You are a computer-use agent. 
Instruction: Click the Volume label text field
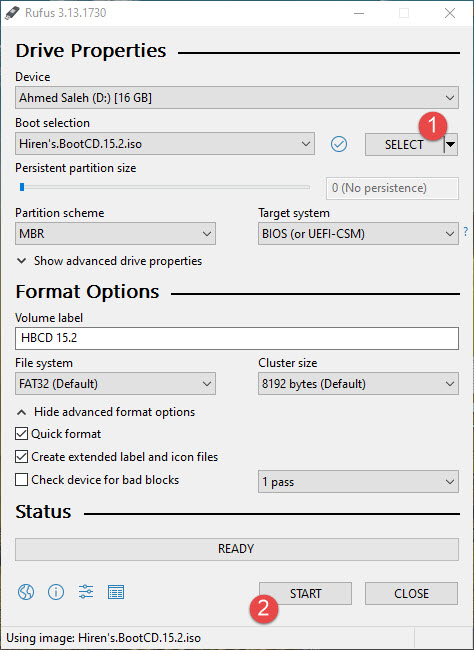(x=237, y=338)
